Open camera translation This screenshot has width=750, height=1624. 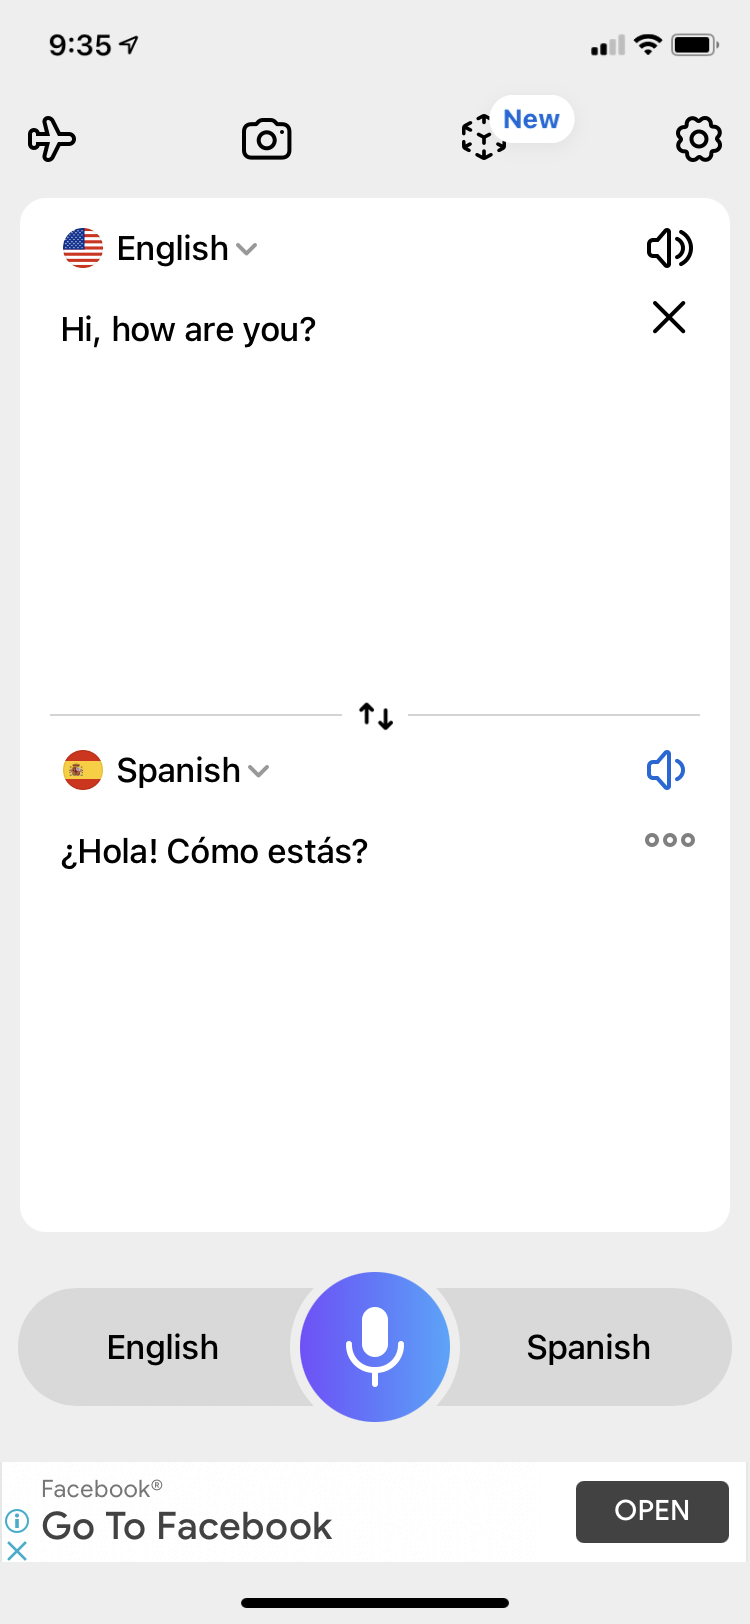coord(267,139)
